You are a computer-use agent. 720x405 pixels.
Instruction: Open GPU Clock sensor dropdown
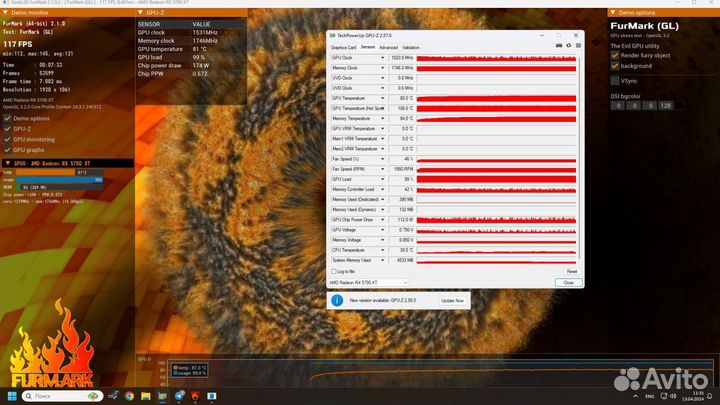pos(382,58)
